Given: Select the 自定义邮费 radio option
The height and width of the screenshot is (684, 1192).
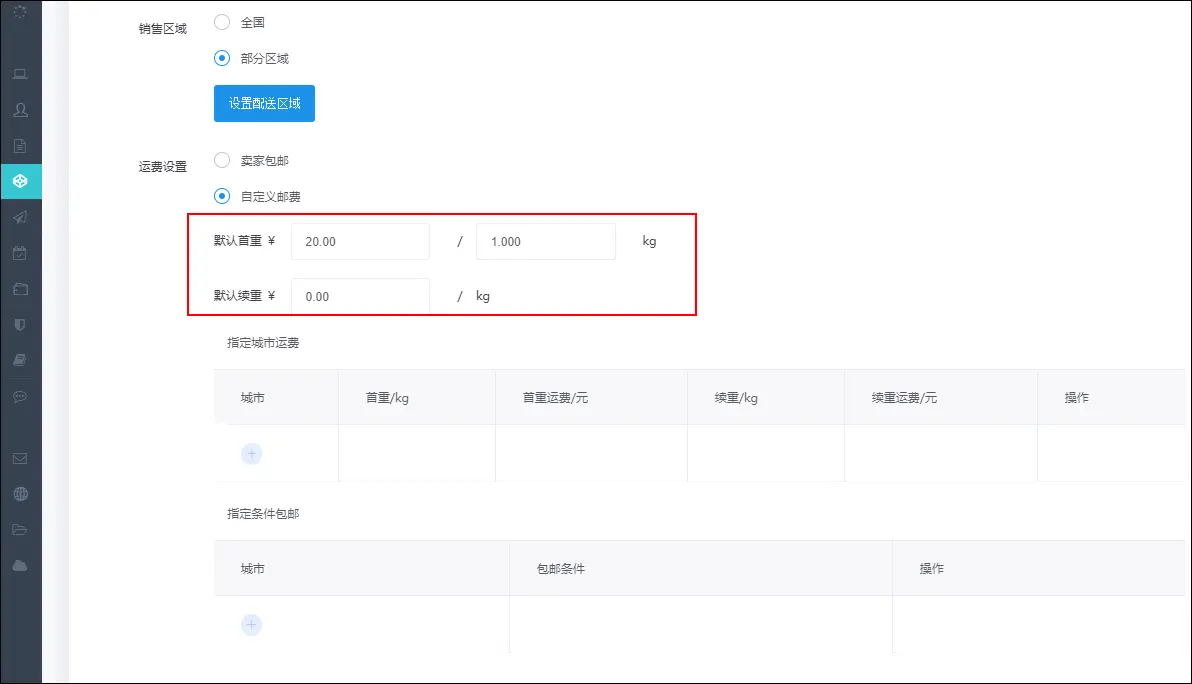Looking at the screenshot, I should point(222,196).
